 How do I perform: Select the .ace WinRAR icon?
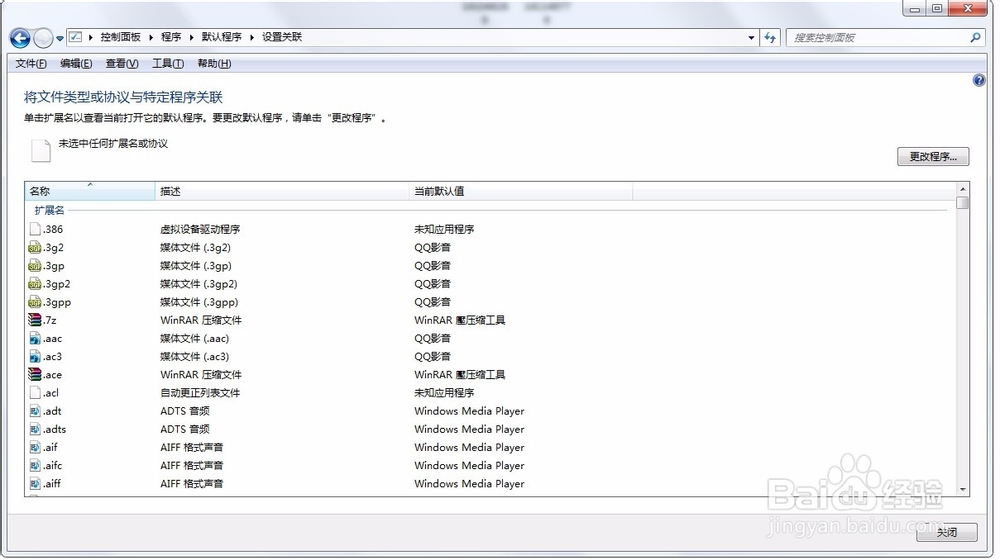tap(35, 375)
